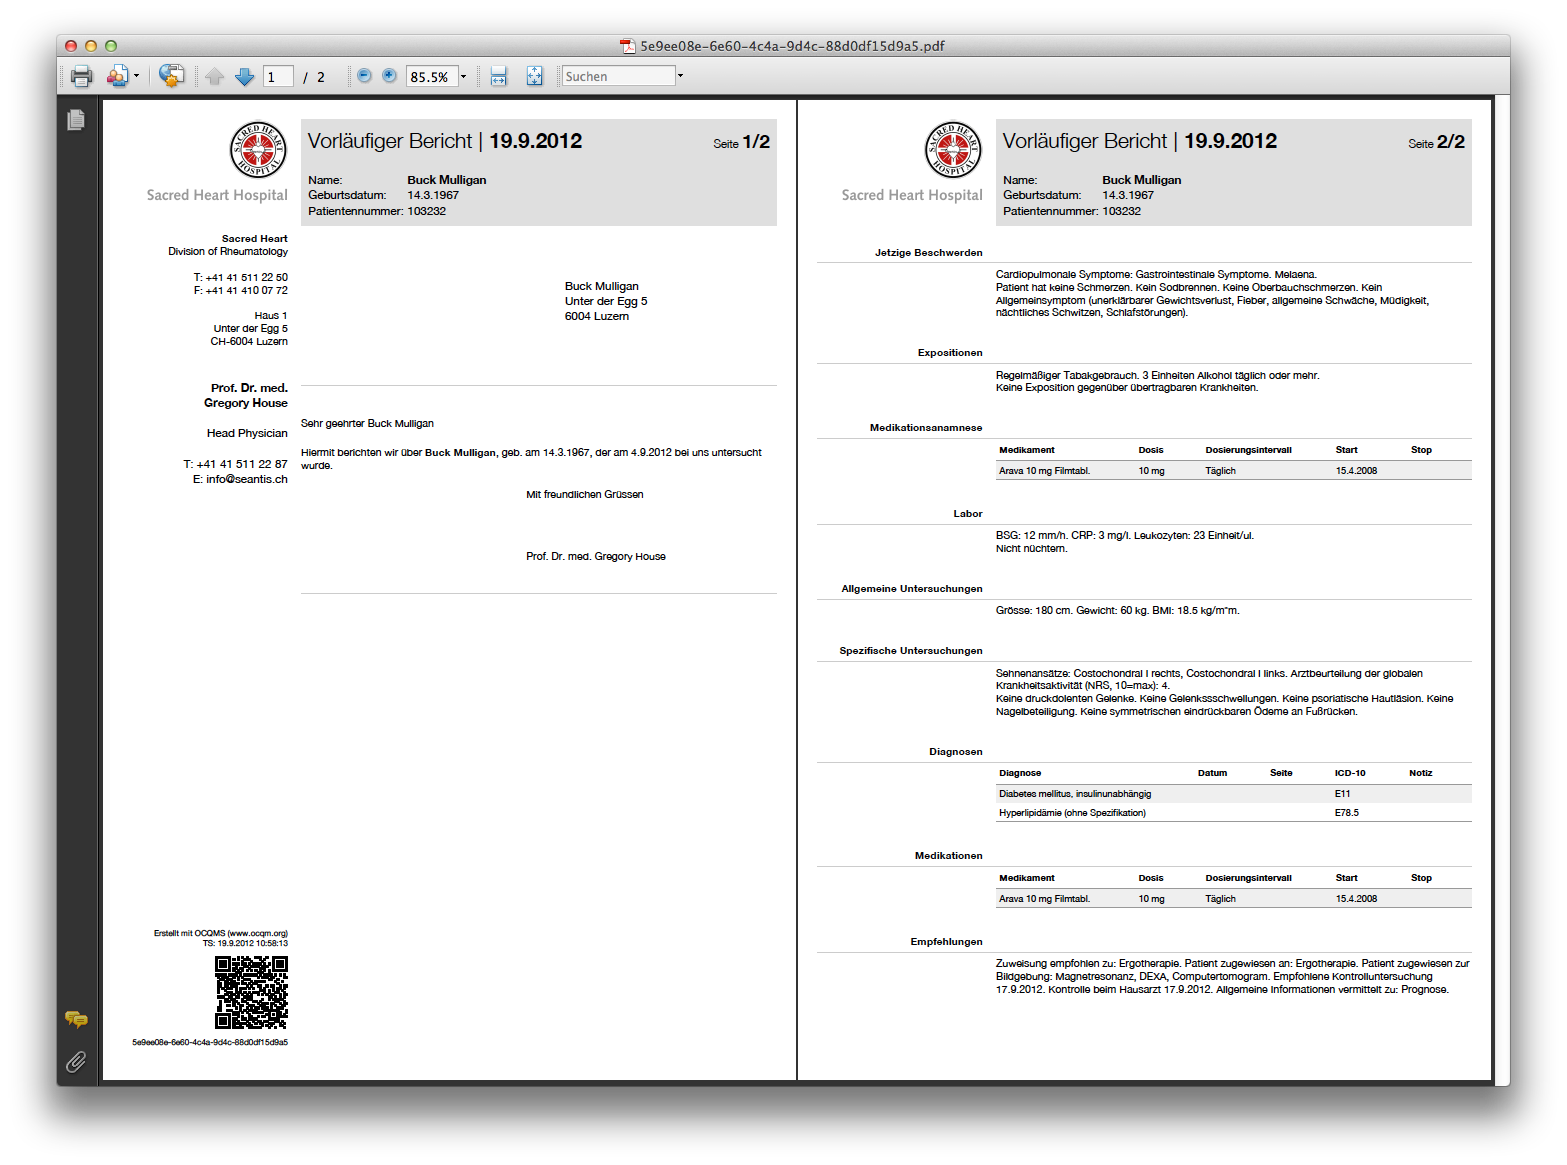Screen dimensions: 1567x1165
Task: Open the page thumbnails sidebar icon
Action: click(x=76, y=120)
